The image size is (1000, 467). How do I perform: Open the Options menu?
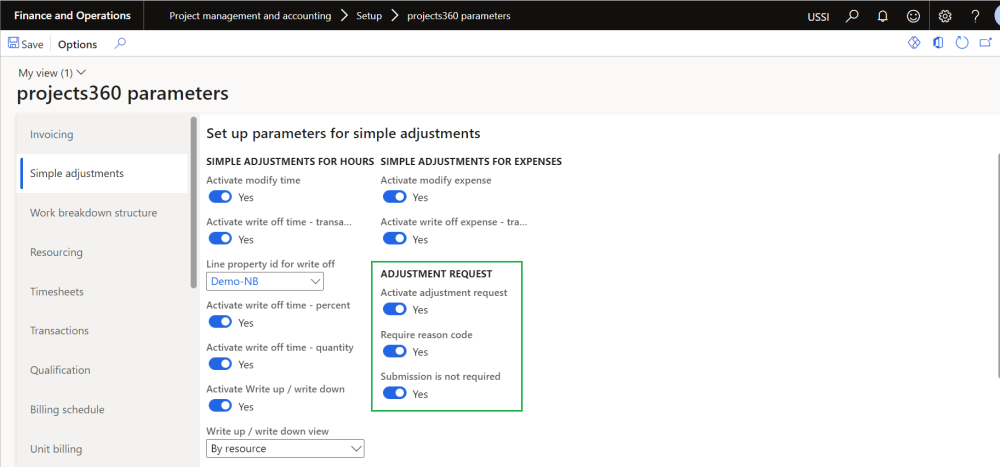click(77, 45)
